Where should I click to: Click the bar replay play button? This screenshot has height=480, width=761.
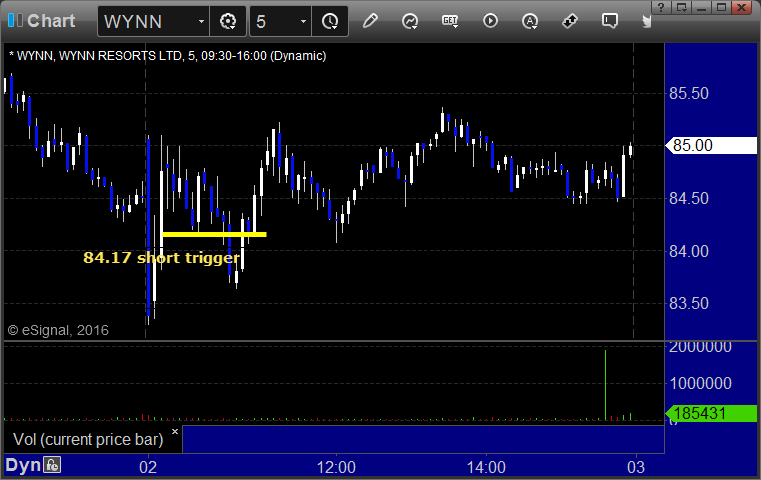pos(490,21)
